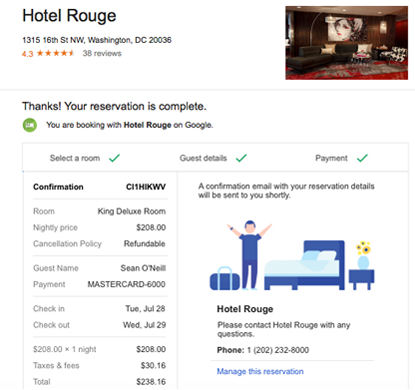This screenshot has height=390, width=415.
Task: Click the Select a room checkmark
Action: click(x=114, y=158)
